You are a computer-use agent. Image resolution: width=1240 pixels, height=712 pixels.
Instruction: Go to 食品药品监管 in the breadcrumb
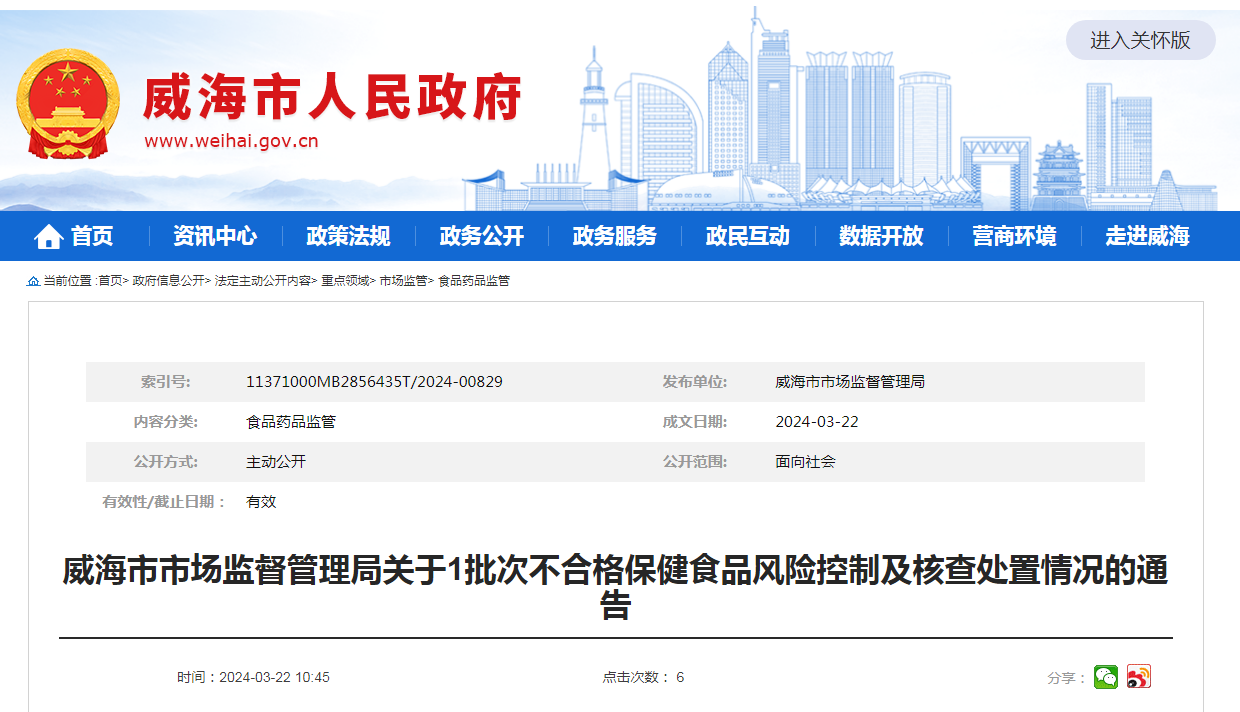474,281
